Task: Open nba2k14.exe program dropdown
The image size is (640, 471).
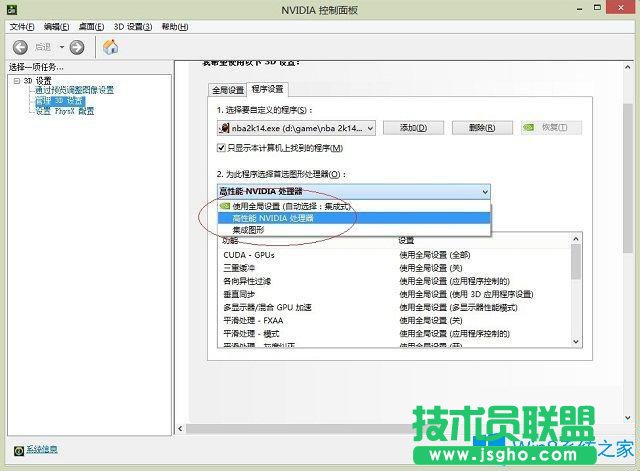Action: coord(296,128)
